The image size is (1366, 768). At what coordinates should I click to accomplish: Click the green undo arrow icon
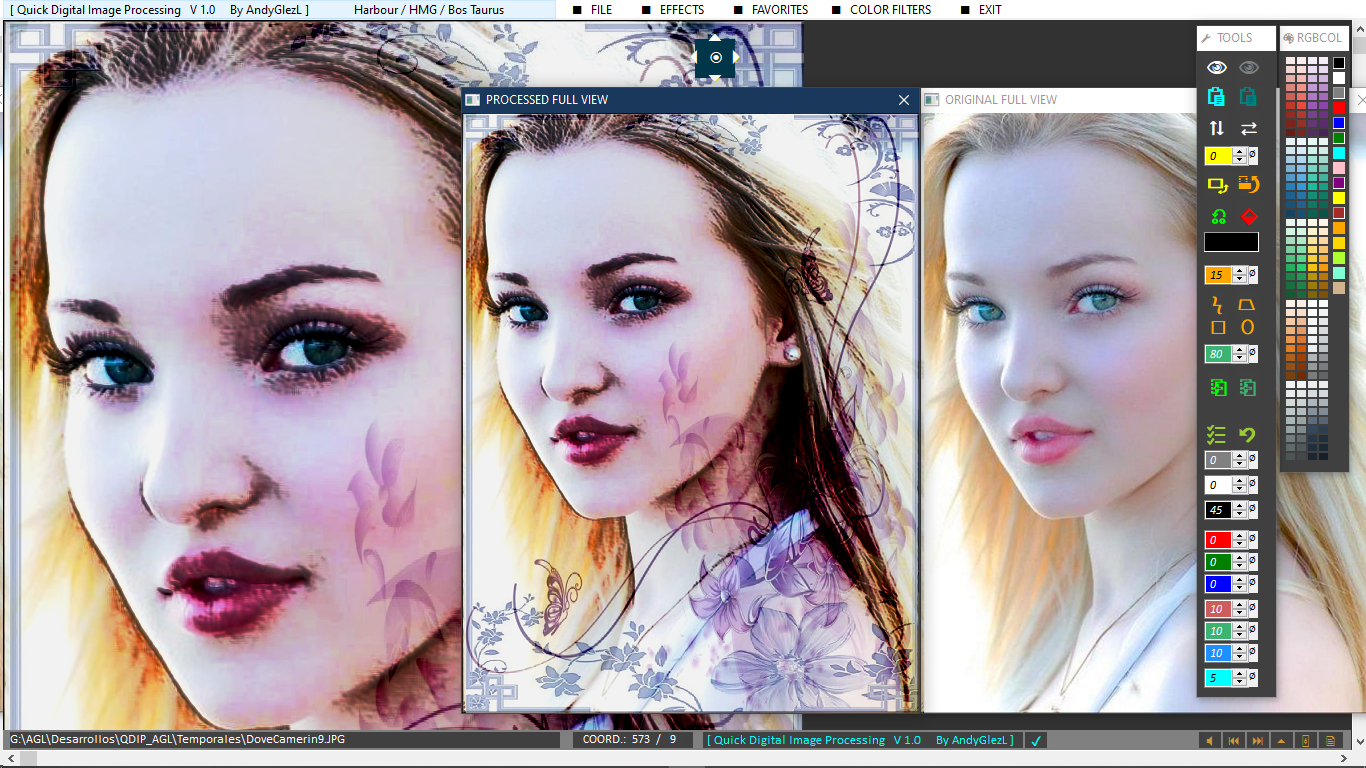point(1248,435)
